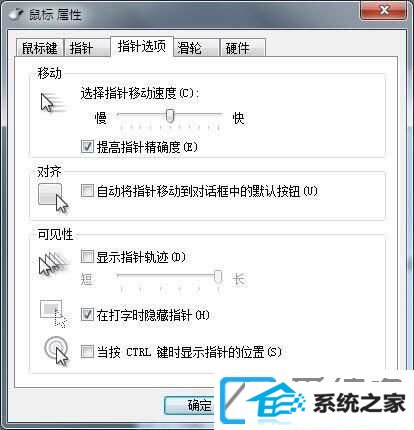
Task: Switch to the 鼠标键 tab
Action: pos(40,48)
